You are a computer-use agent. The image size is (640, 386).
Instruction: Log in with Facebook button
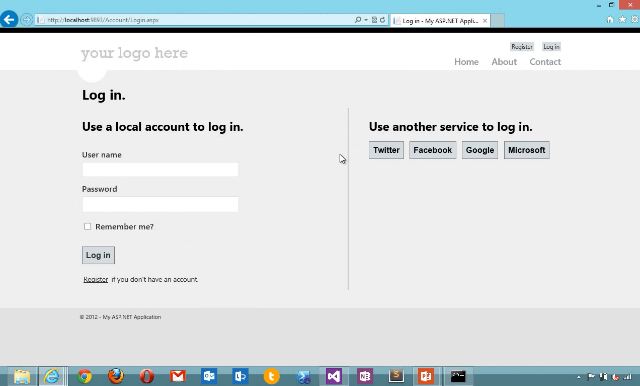tap(433, 150)
